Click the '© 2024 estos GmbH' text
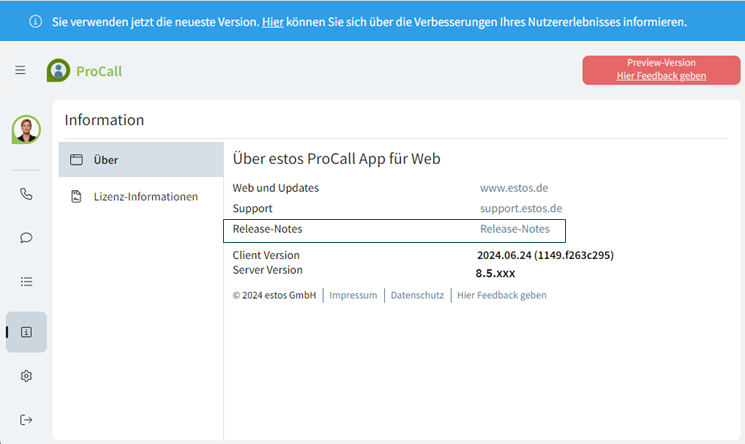Viewport: 745px width, 444px height. pyautogui.click(x=274, y=295)
